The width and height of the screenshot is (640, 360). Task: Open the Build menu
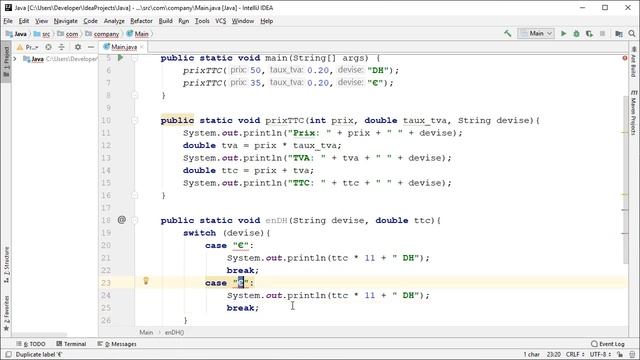(x=165, y=21)
